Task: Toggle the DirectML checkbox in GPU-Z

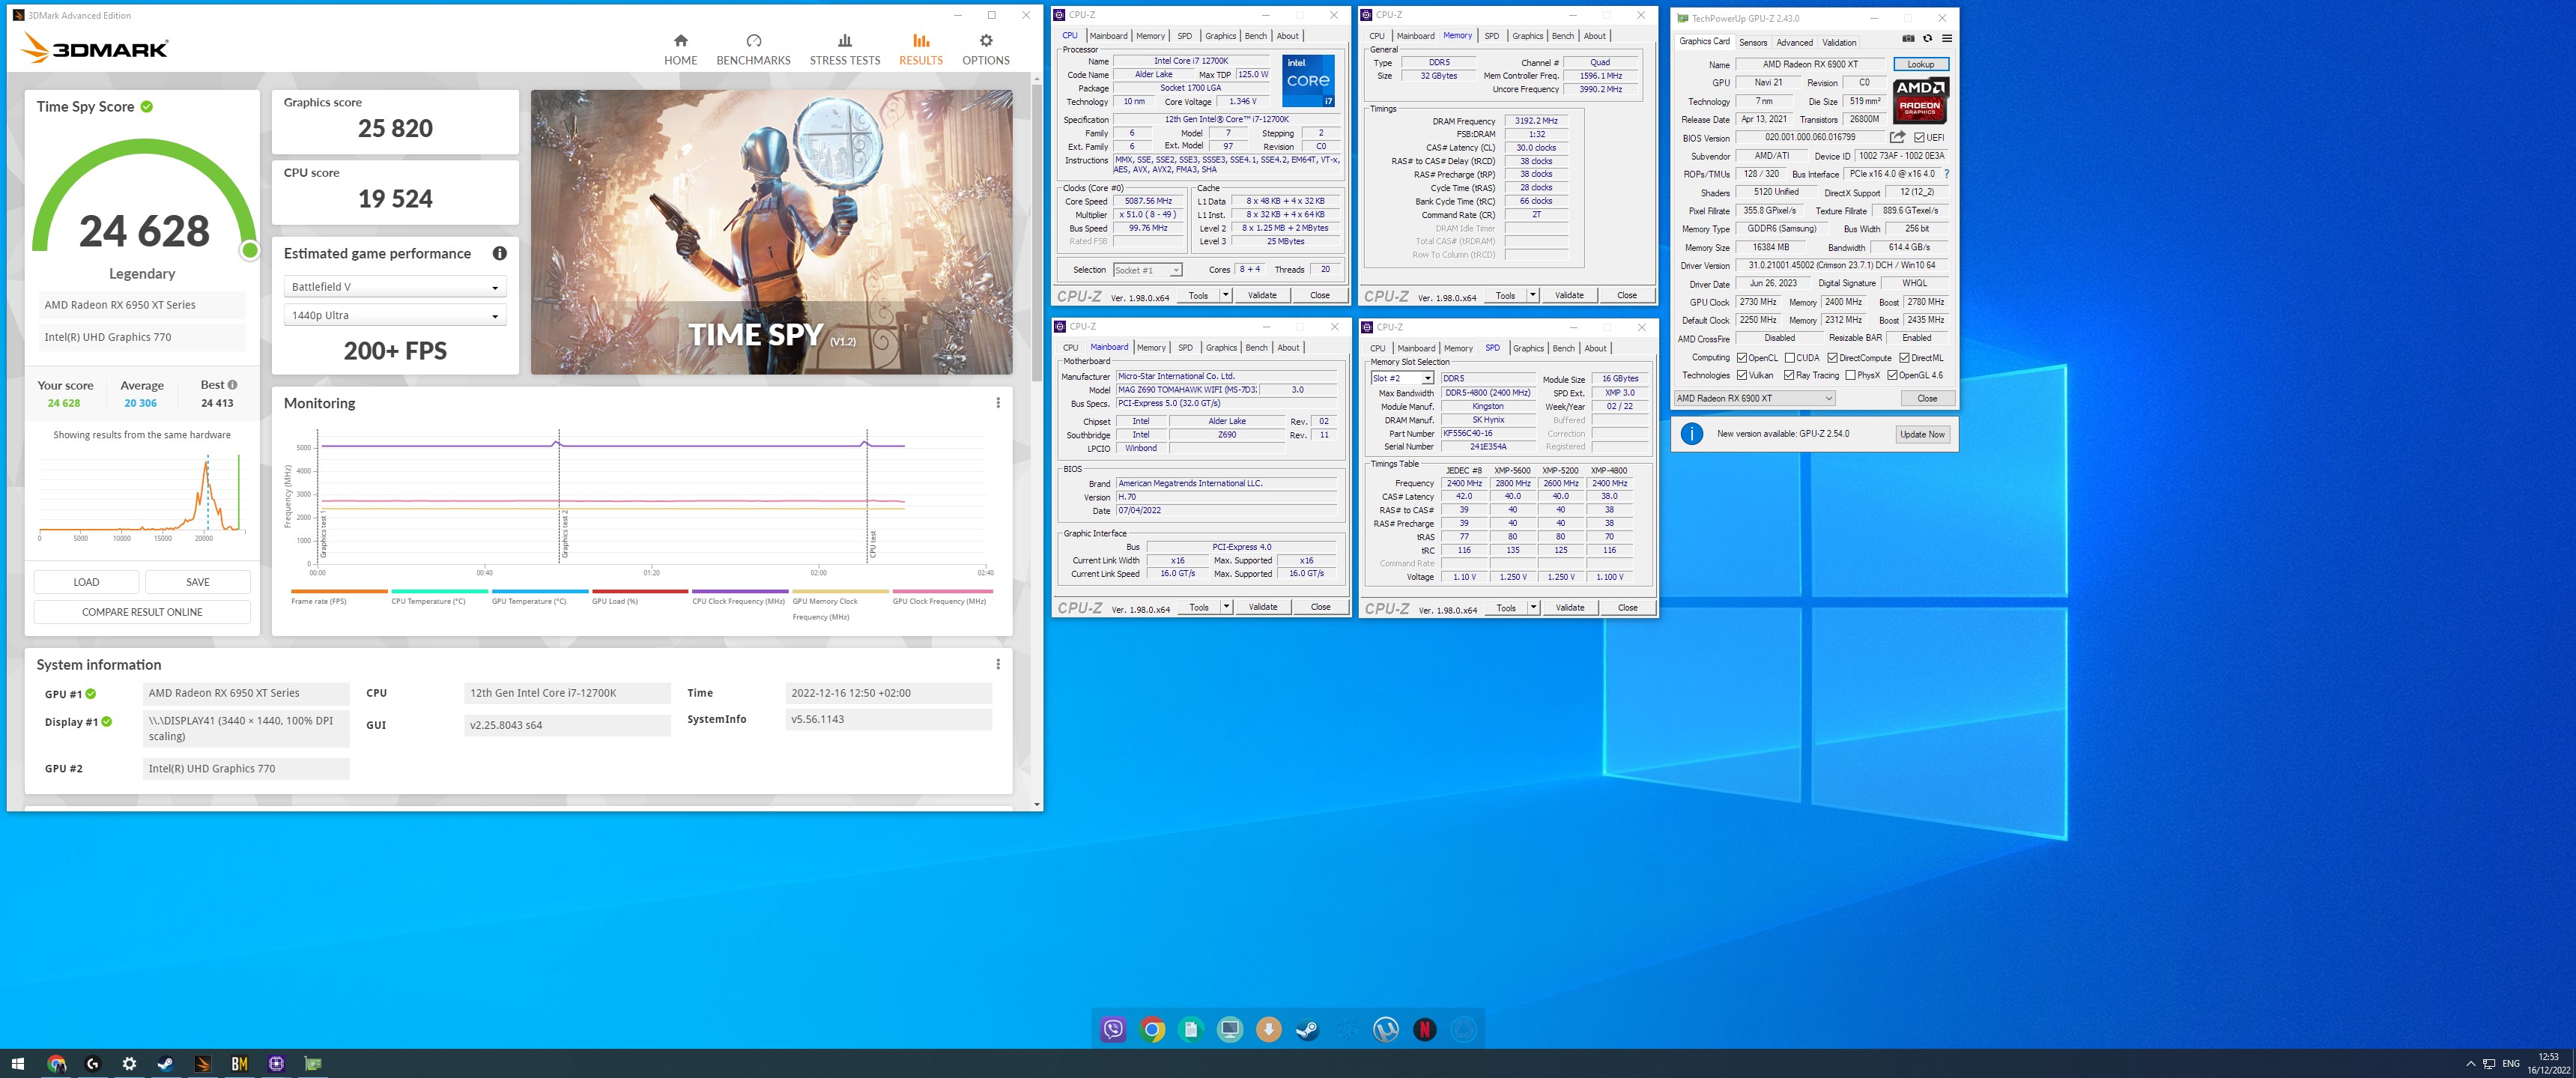Action: pyautogui.click(x=1905, y=358)
